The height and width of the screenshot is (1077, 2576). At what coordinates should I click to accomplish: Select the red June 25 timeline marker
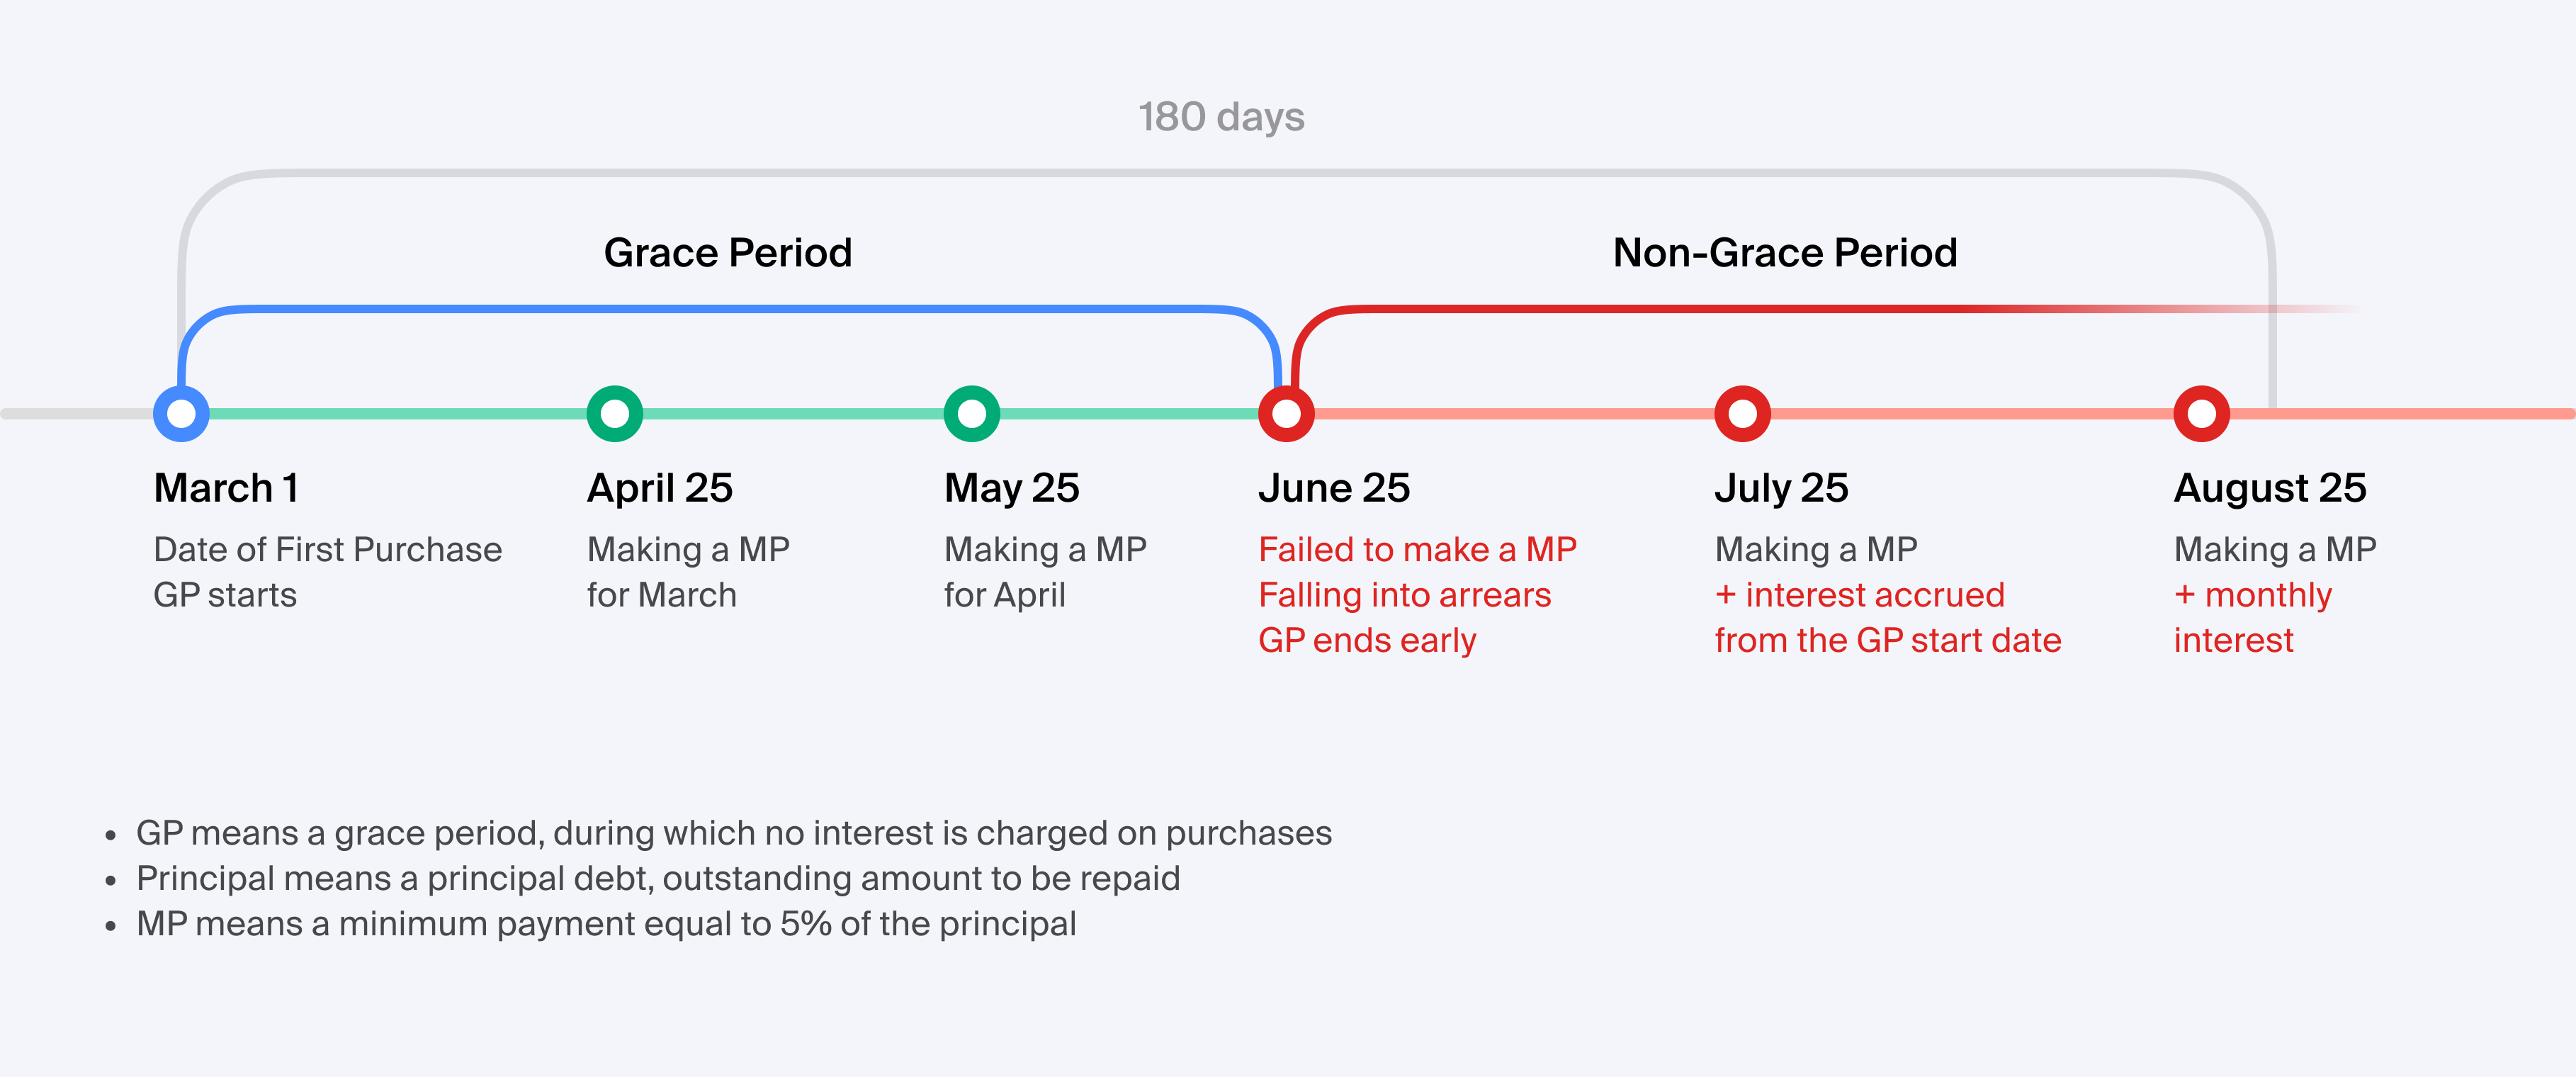click(x=1286, y=413)
